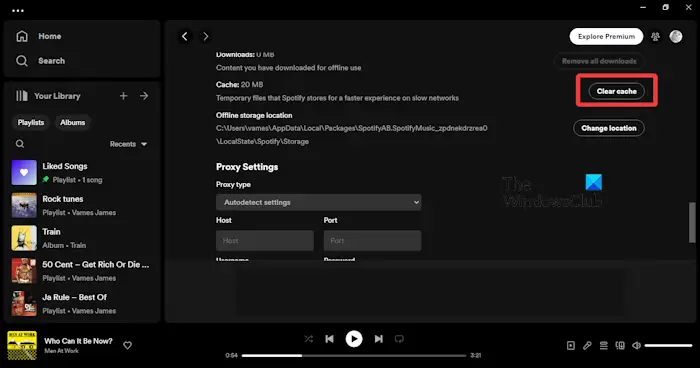This screenshot has height=368, width=700.
Task: Skip to the previous track
Action: coord(329,339)
